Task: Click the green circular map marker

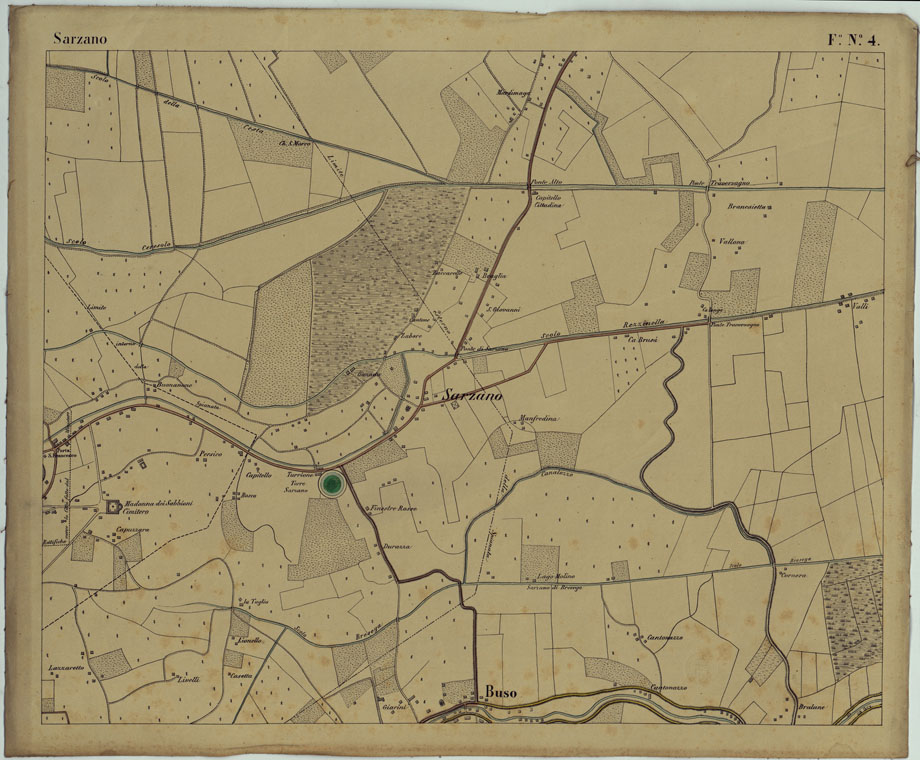Action: [x=334, y=485]
